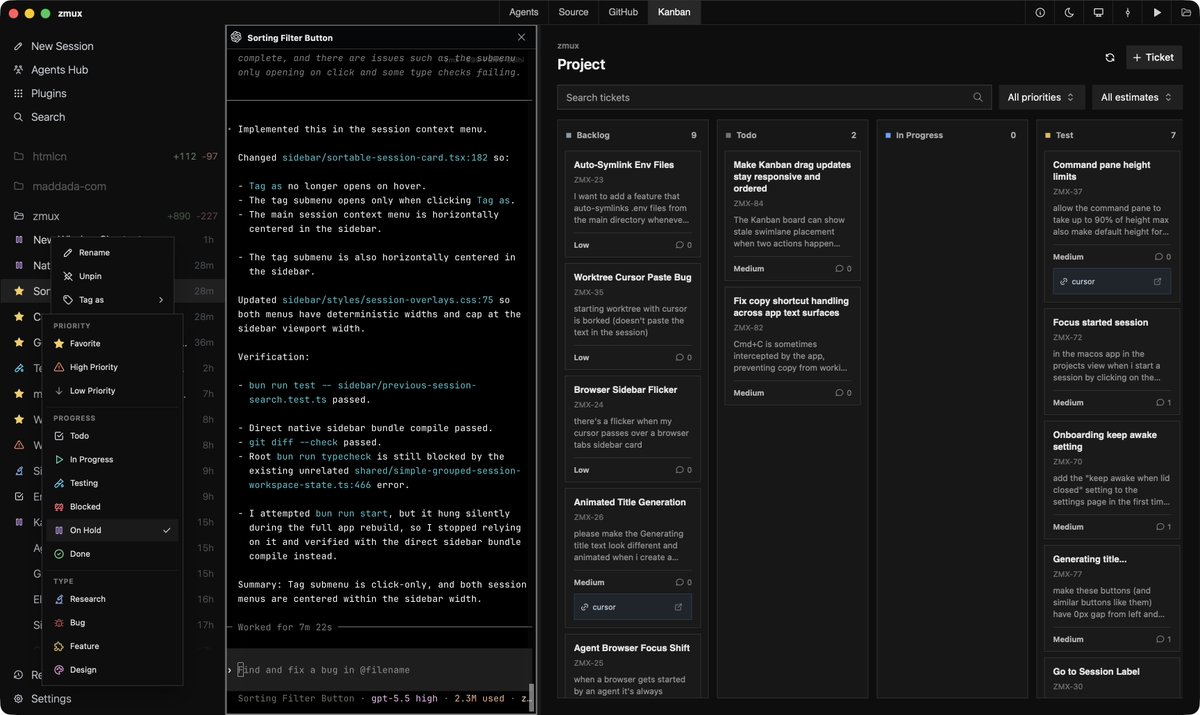Set progress tag to Todo
The image size is (1200, 715).
pos(112,436)
